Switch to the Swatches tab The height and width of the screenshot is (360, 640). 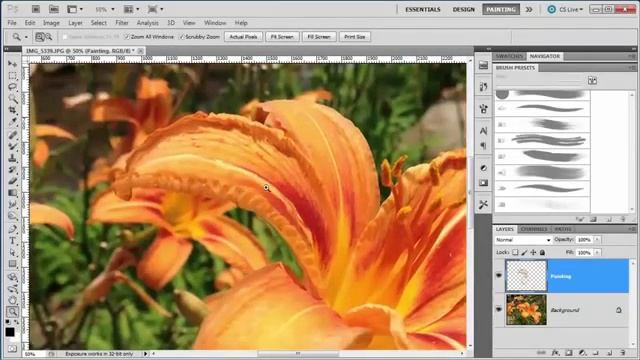[509, 56]
